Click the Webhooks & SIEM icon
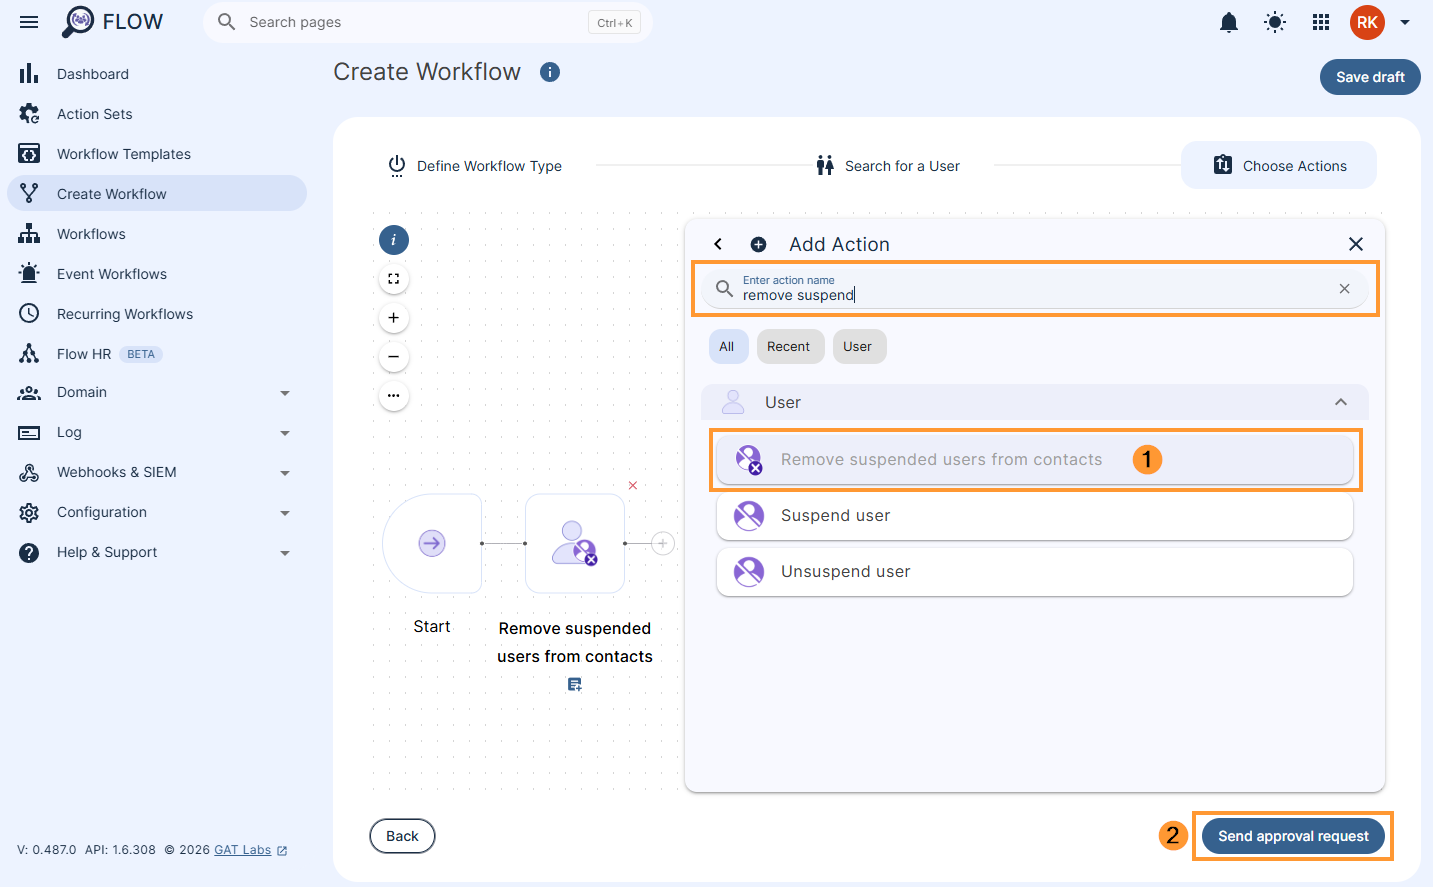The height and width of the screenshot is (887, 1433). (29, 473)
